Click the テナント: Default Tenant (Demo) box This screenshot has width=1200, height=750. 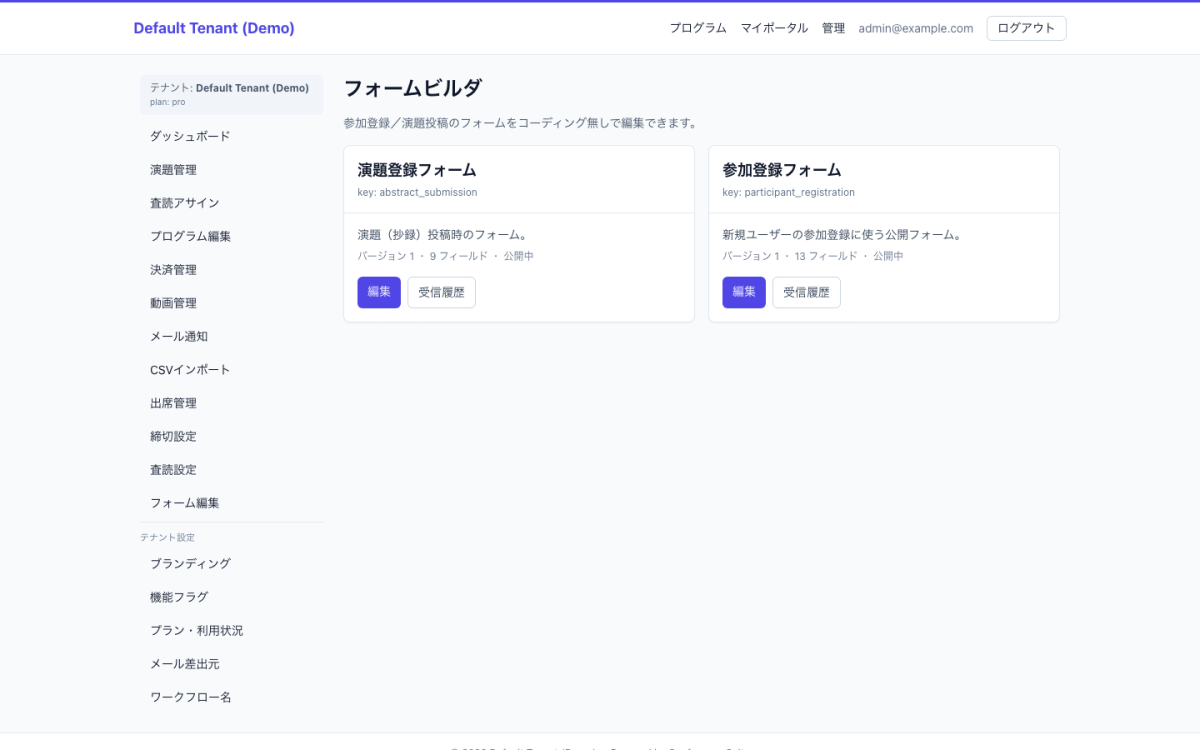[232, 94]
